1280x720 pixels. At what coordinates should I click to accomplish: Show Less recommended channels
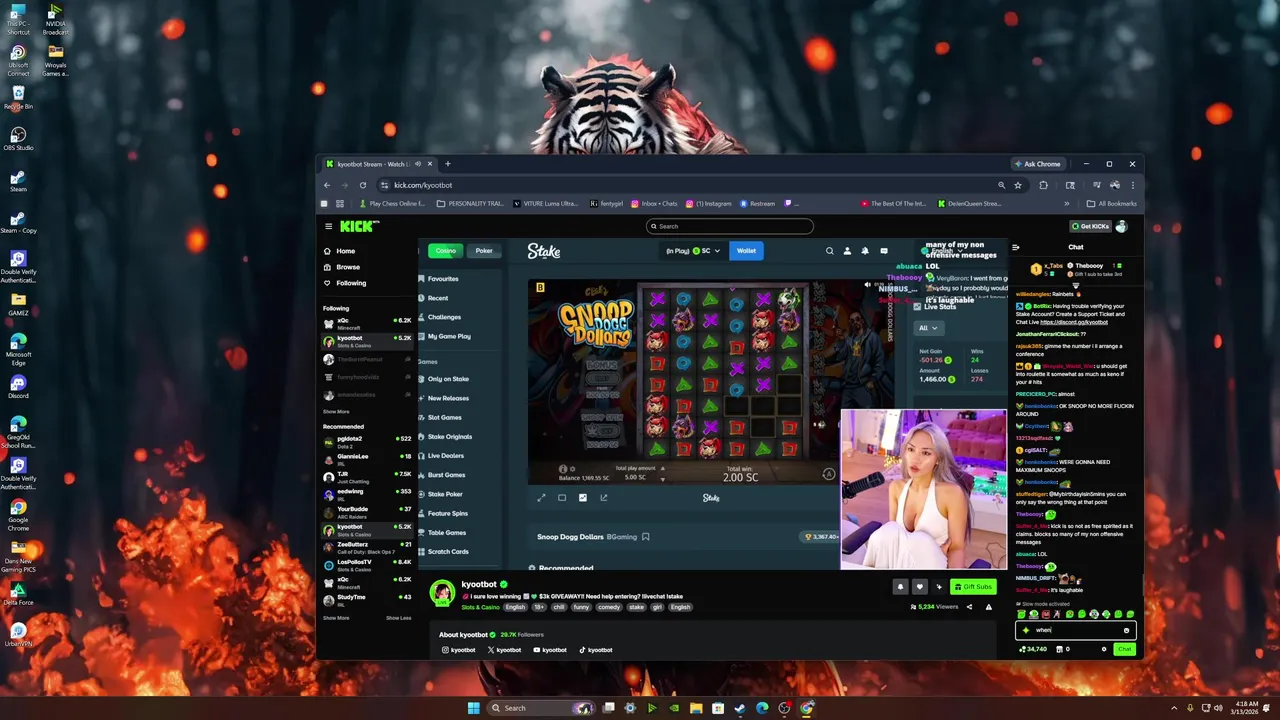pos(398,618)
